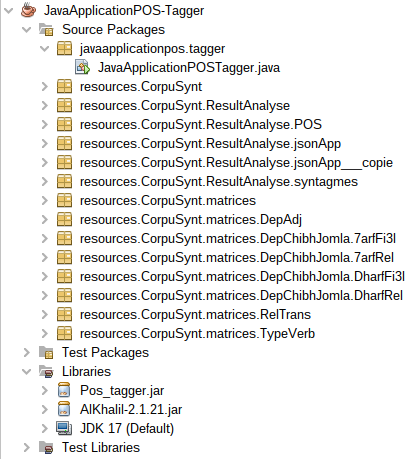The height and width of the screenshot is (459, 415).
Task: Collapse the Libraries node
Action: 26,371
